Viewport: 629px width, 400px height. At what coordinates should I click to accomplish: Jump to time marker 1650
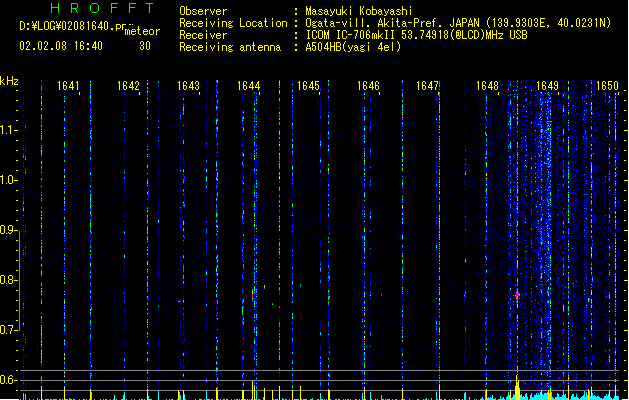tap(607, 86)
